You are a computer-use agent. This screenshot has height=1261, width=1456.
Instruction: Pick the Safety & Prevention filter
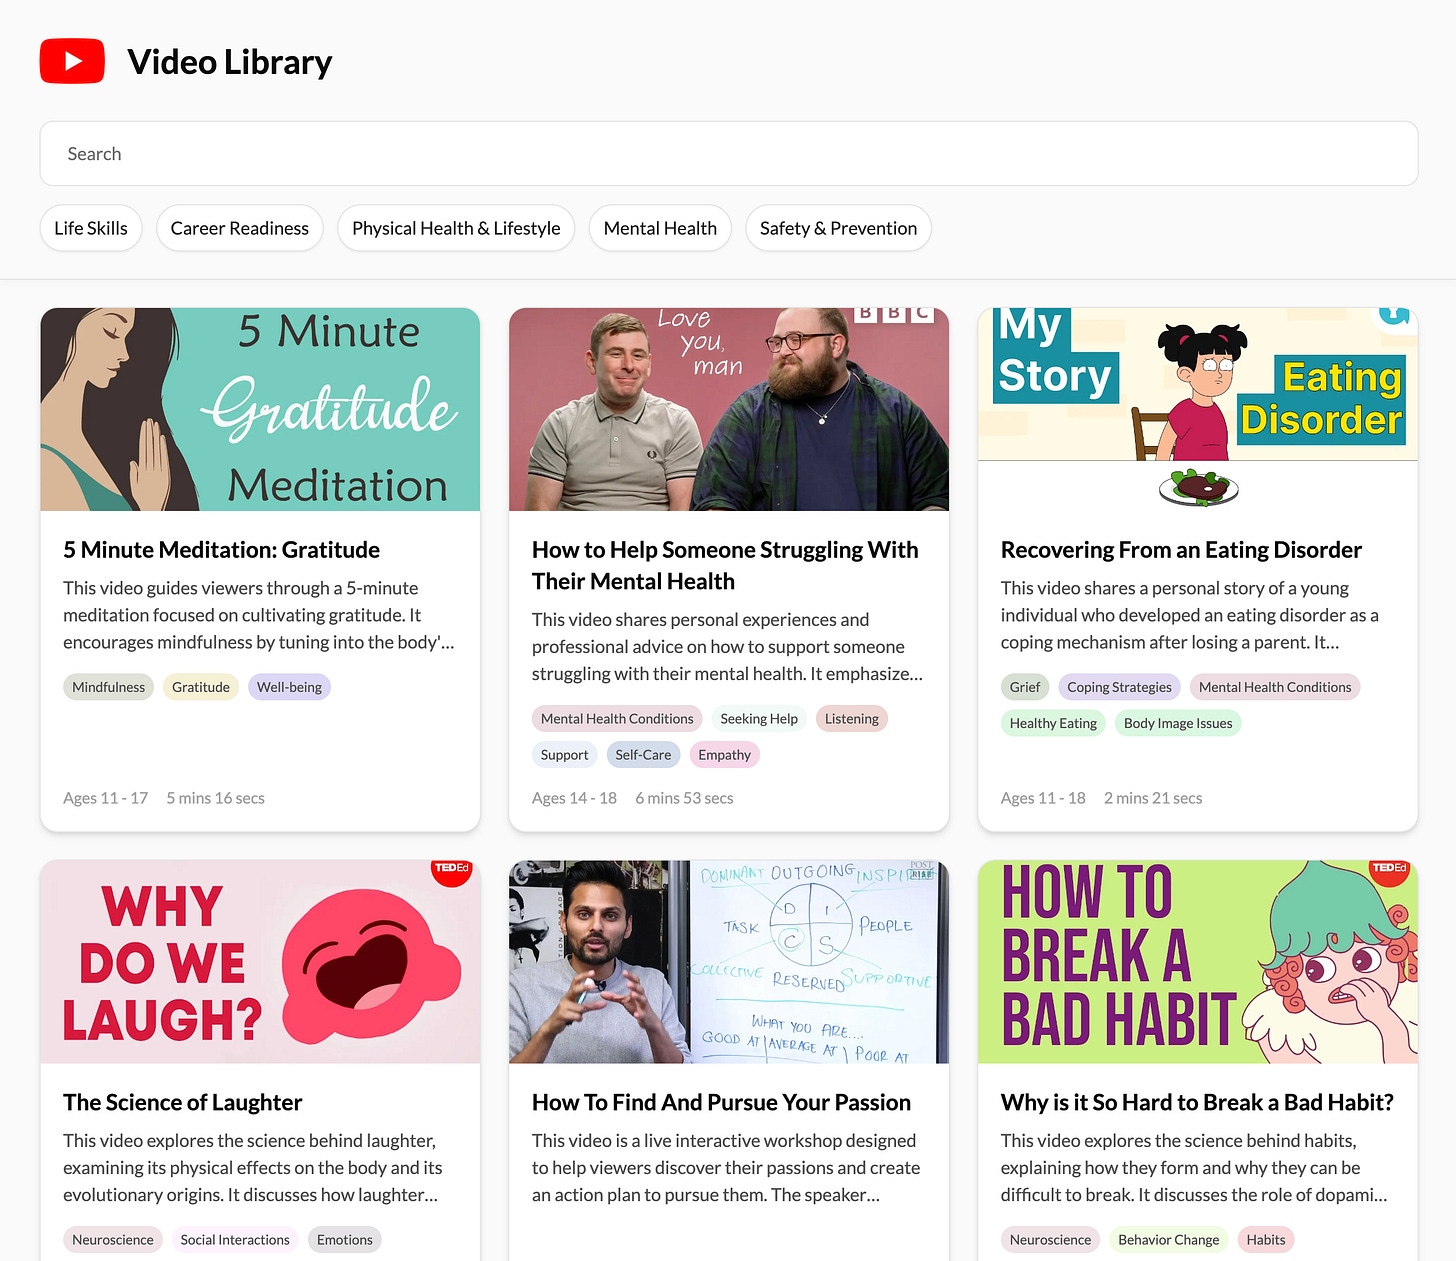coord(838,228)
